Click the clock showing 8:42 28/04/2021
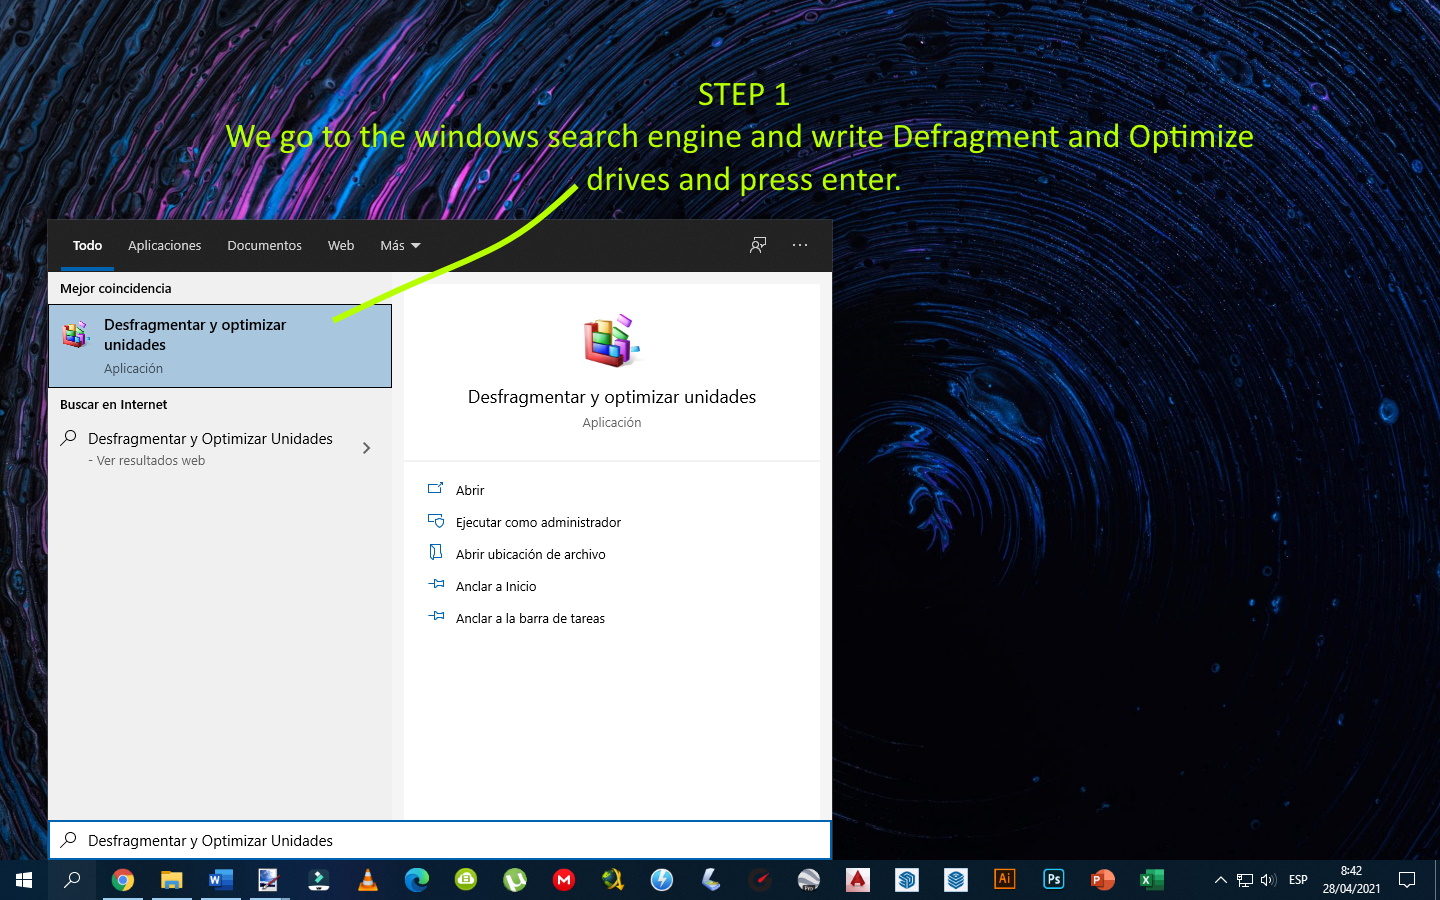Viewport: 1440px width, 900px height. coord(1351,880)
